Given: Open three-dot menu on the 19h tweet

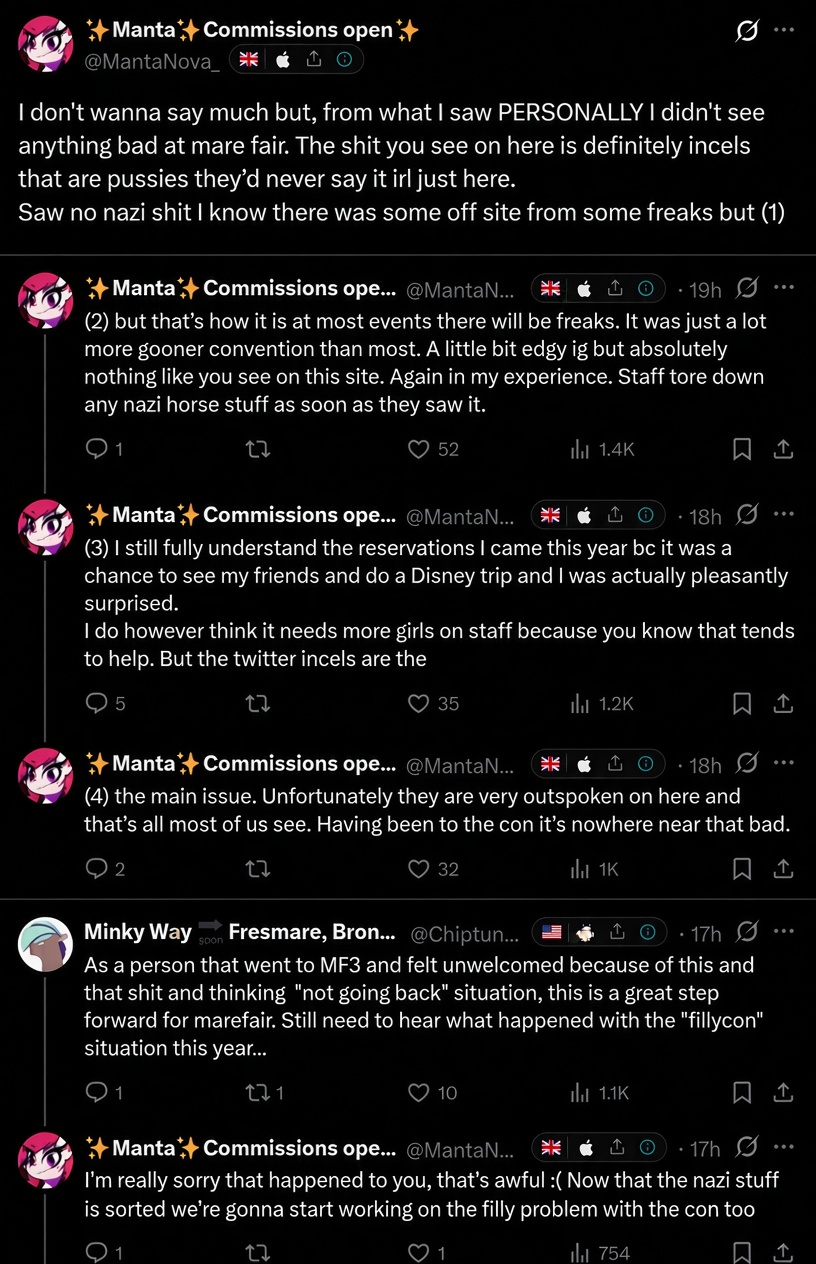Looking at the screenshot, I should (784, 288).
